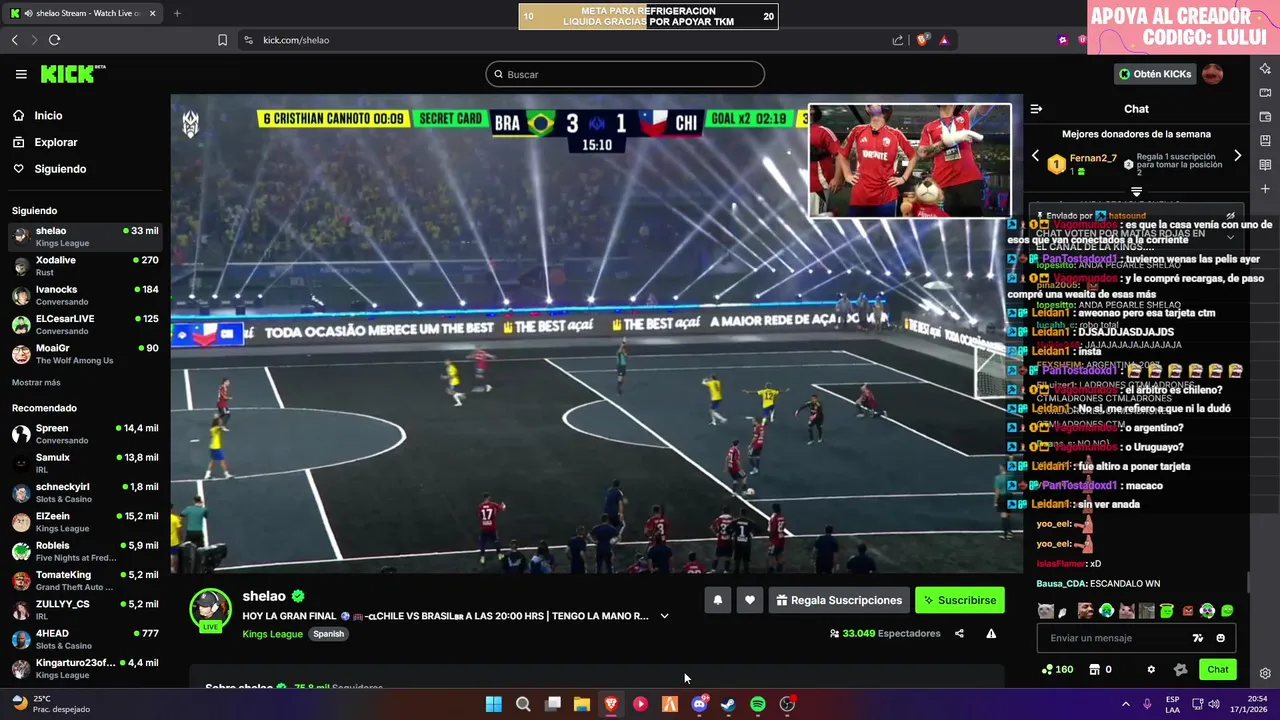Reload the page in the browser toolbar
The width and height of the screenshot is (1280, 720).
tap(54, 40)
